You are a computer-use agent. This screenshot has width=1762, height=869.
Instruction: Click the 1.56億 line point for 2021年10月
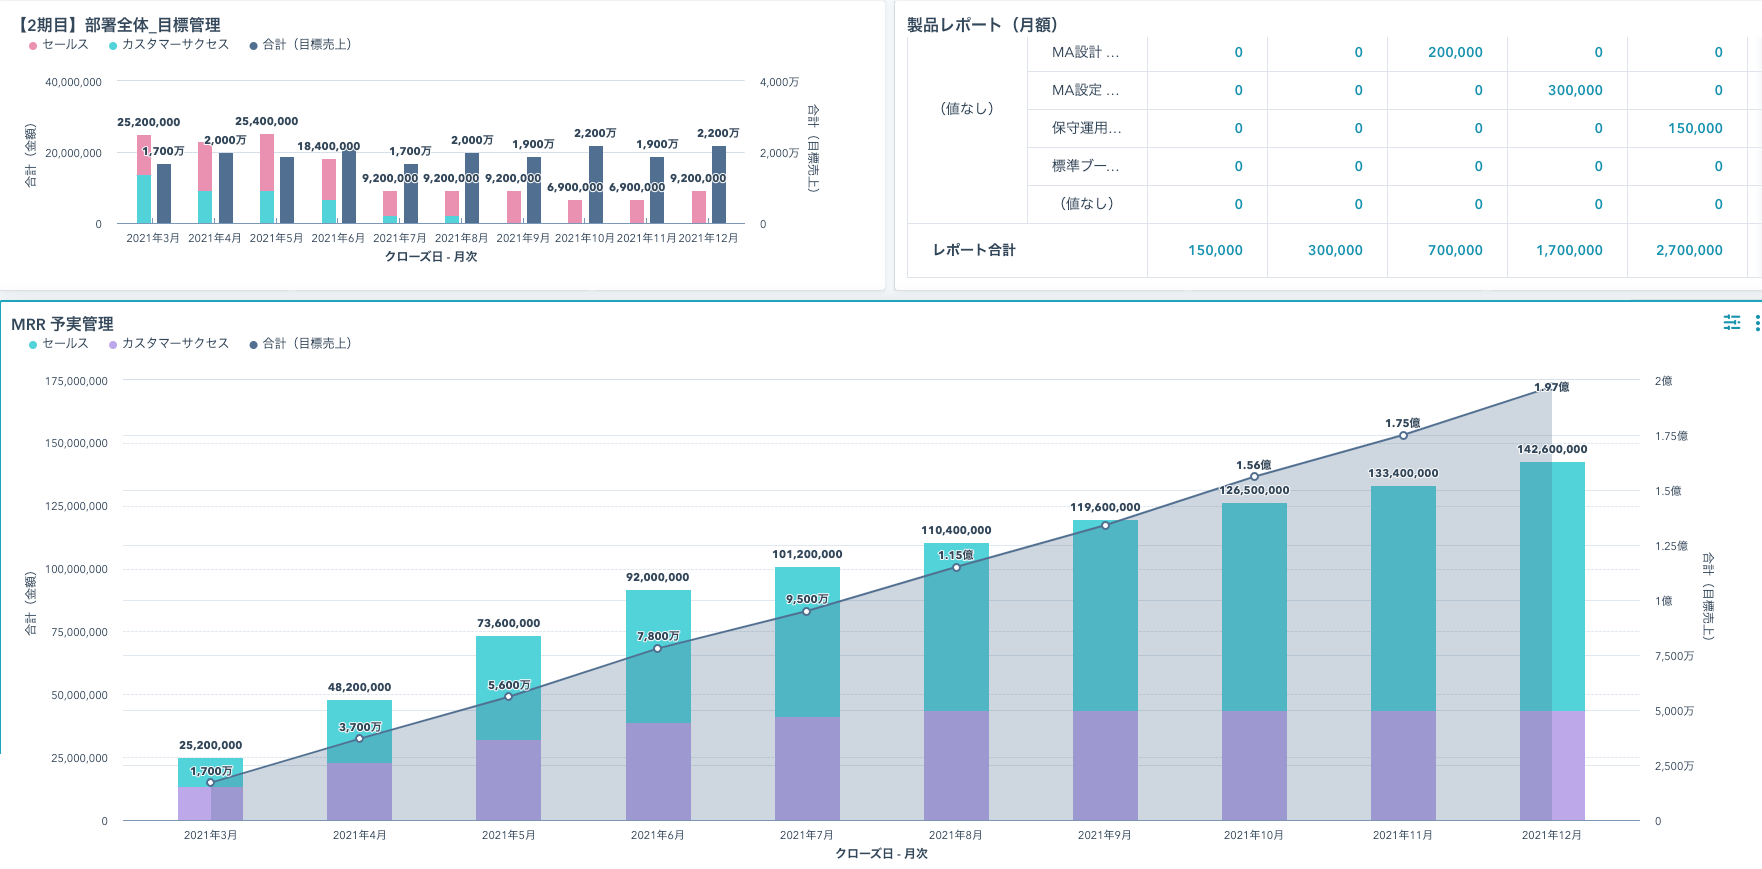[x=1254, y=477]
